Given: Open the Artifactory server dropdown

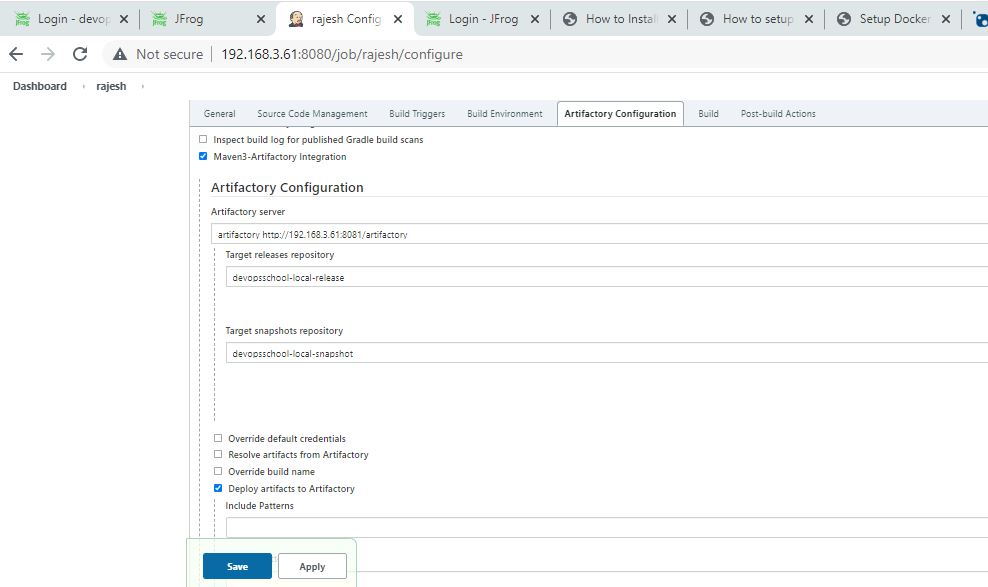Looking at the screenshot, I should point(600,234).
